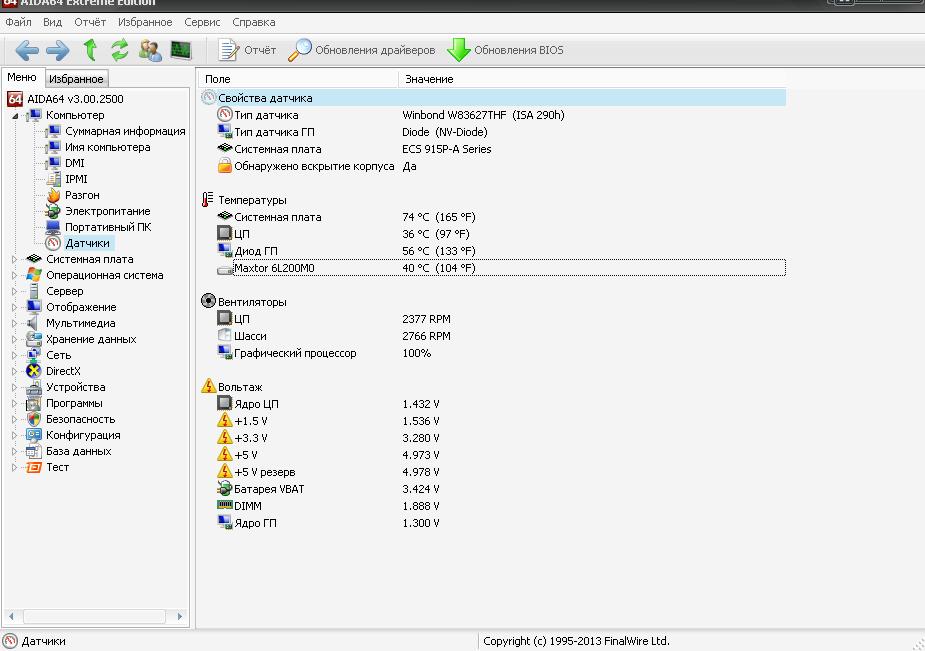The width and height of the screenshot is (925, 651).
Task: Open the Справка menu
Action: pos(253,22)
